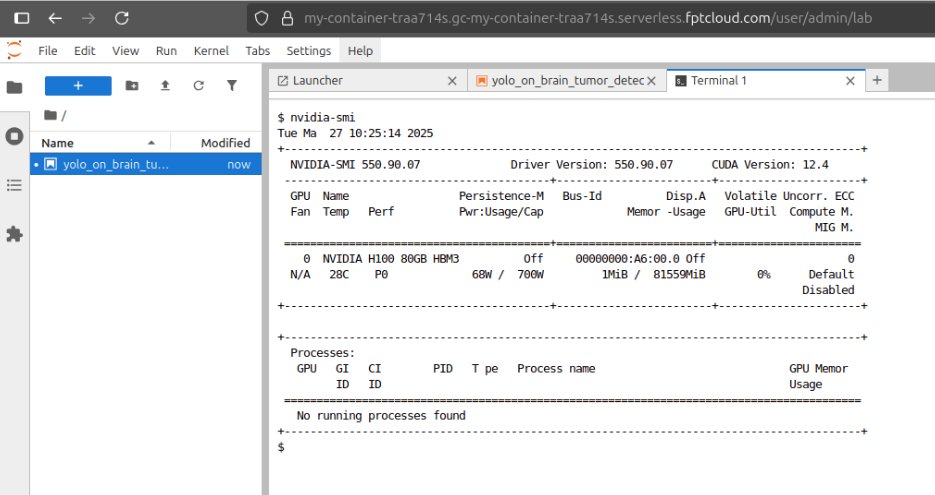
Task: Open the Edit menu
Action: 85,51
